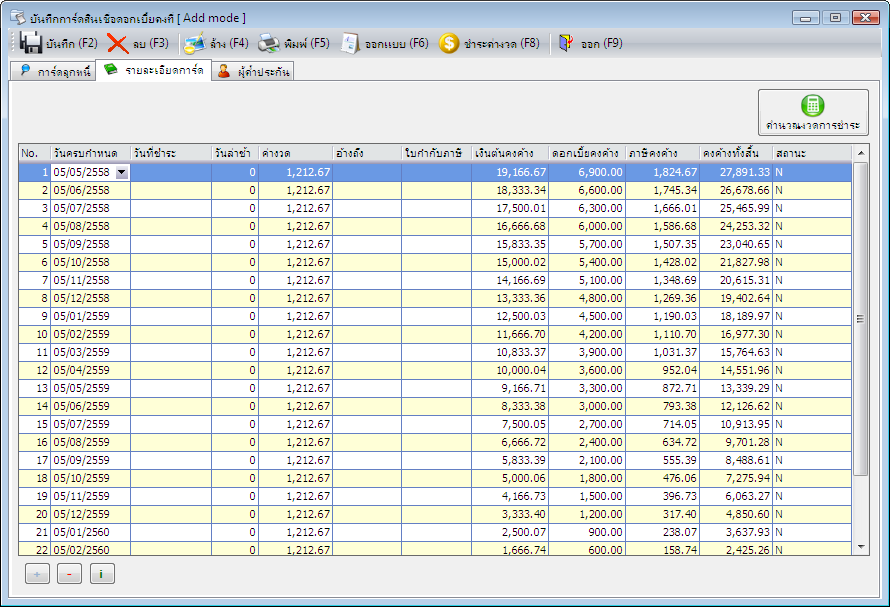This screenshot has height=607, width=890.
Task: Click the minus remove row button
Action: 69,574
